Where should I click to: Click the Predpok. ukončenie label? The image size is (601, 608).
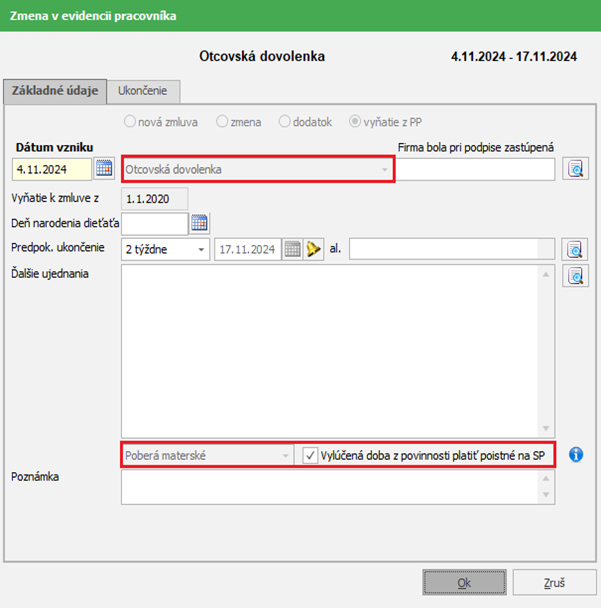(58, 247)
